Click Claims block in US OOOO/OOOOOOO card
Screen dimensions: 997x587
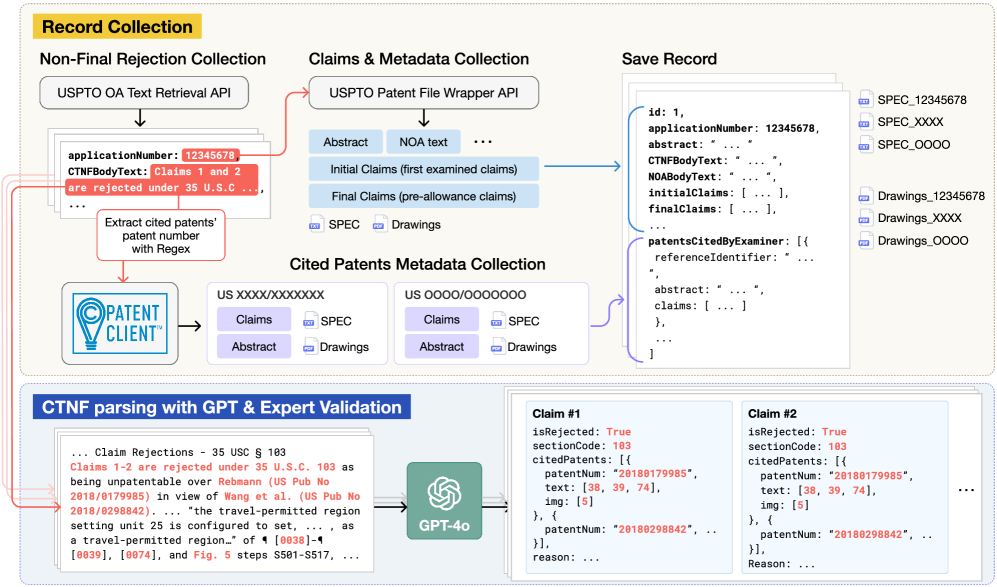point(442,319)
